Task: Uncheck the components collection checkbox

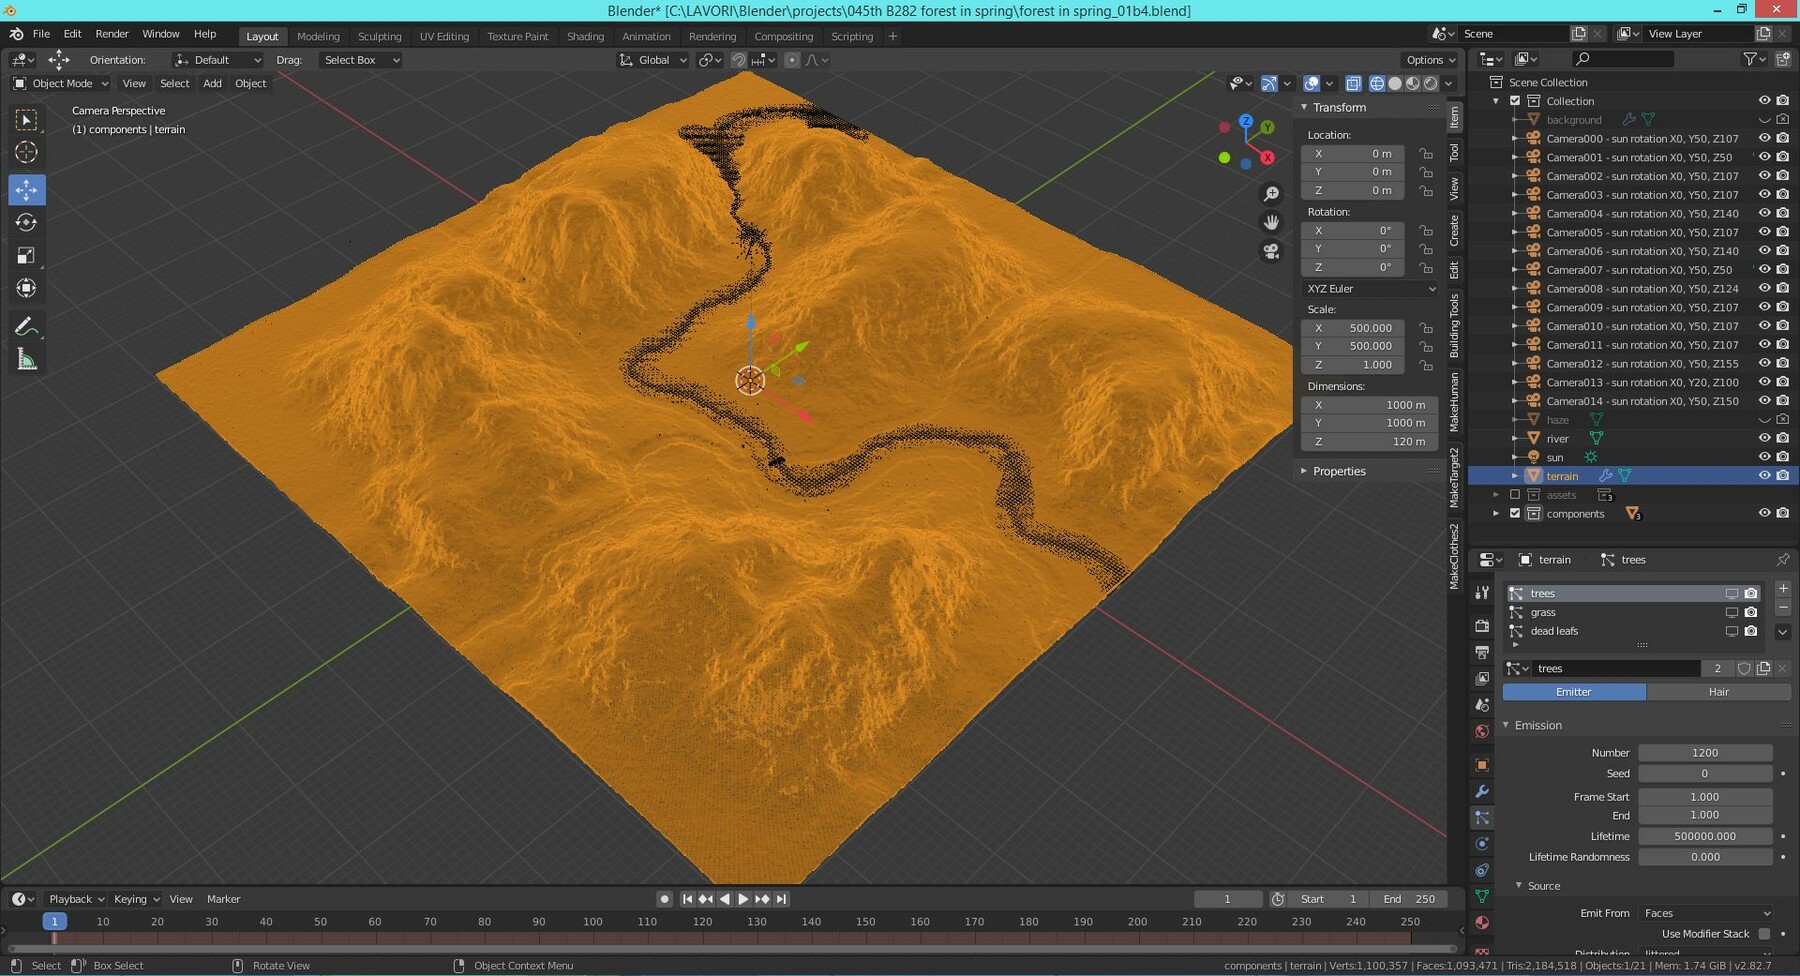Action: (1516, 513)
